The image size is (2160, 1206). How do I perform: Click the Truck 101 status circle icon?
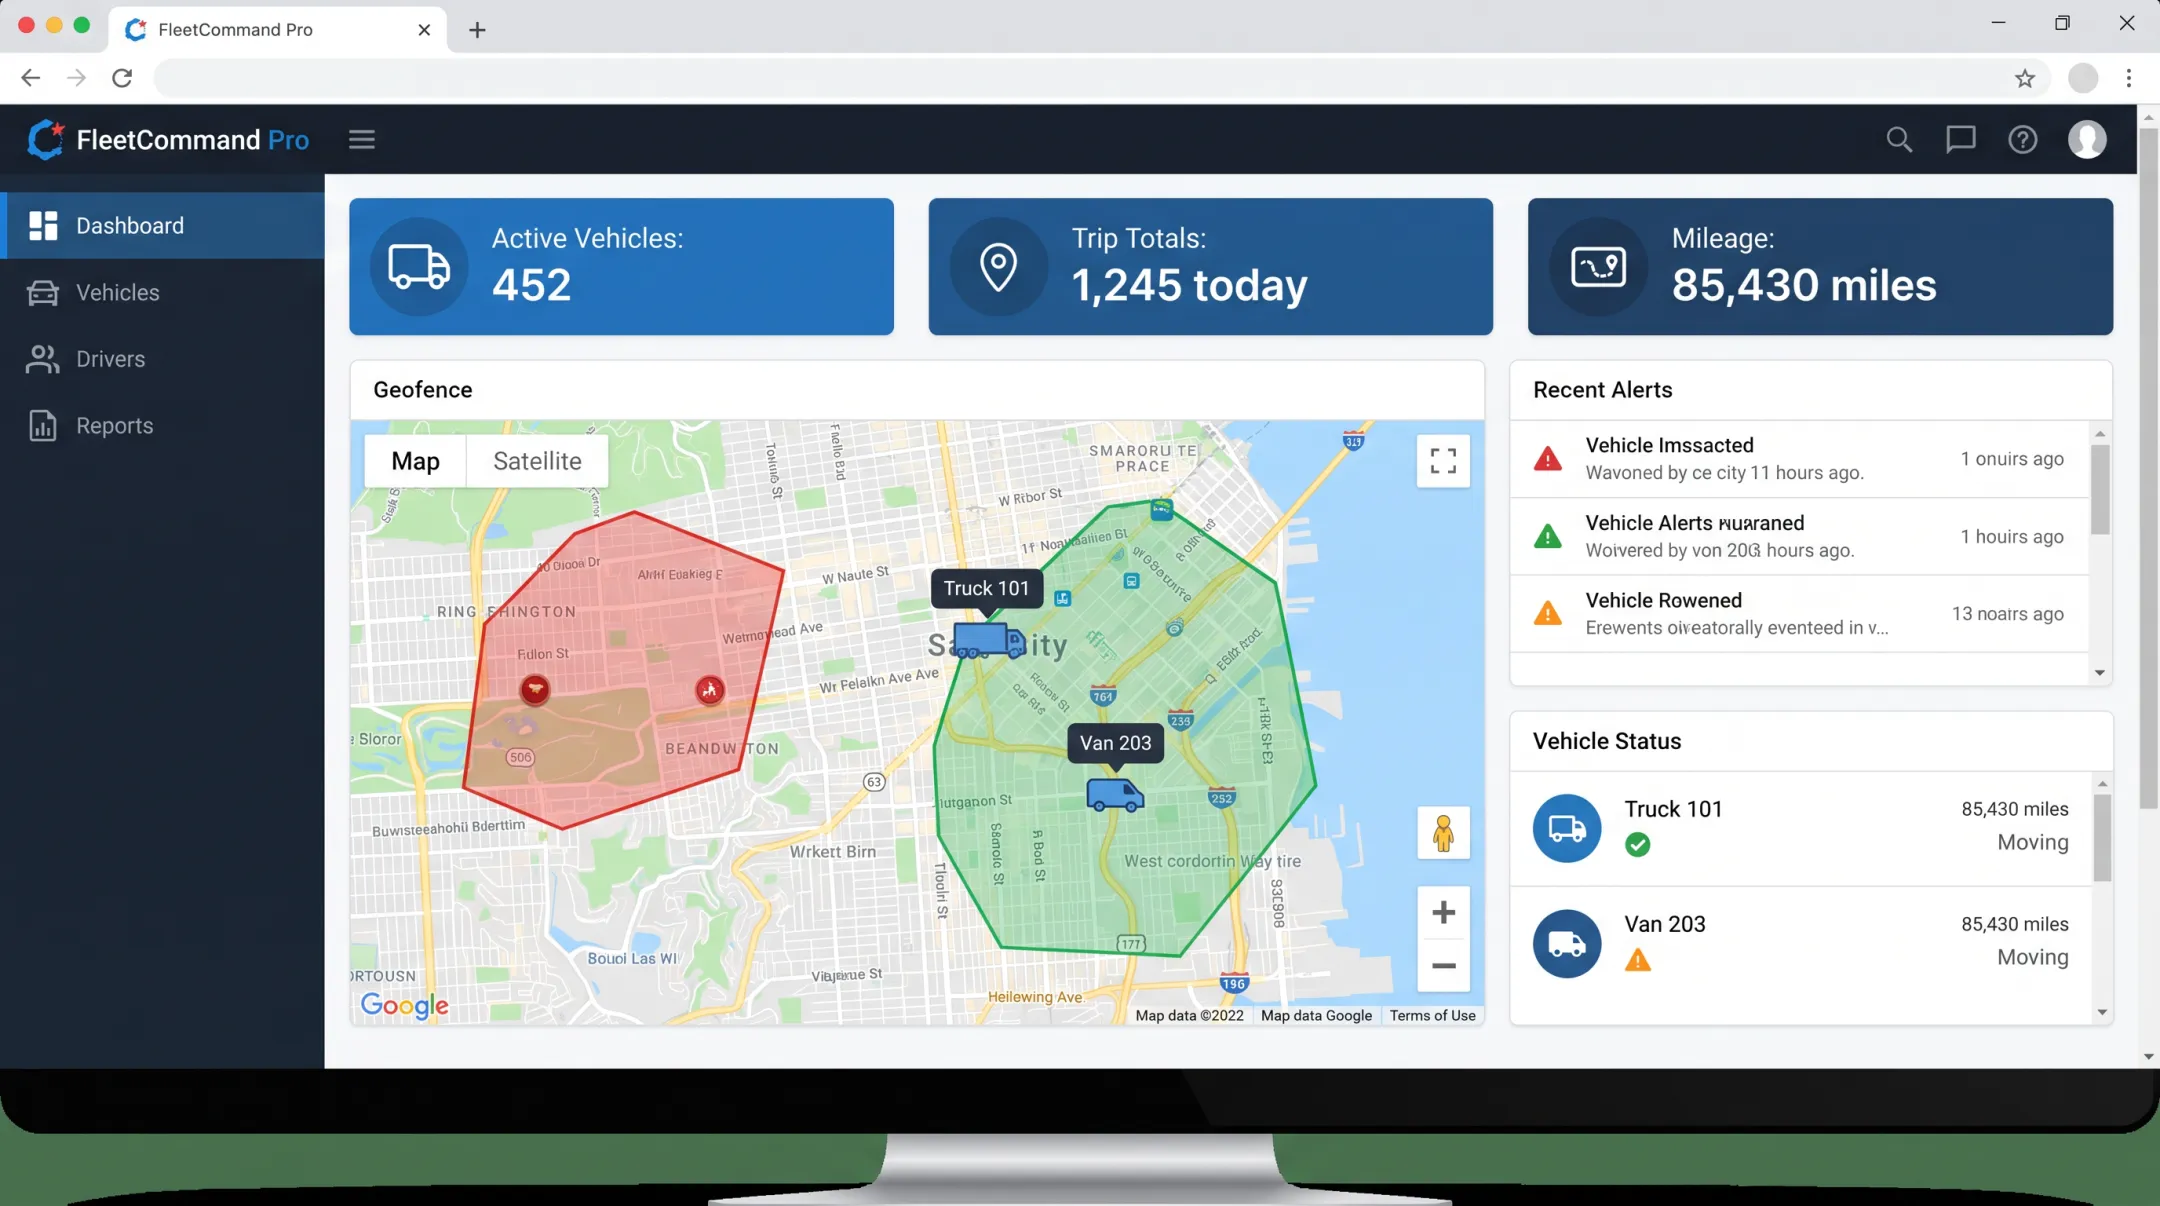(x=1567, y=828)
